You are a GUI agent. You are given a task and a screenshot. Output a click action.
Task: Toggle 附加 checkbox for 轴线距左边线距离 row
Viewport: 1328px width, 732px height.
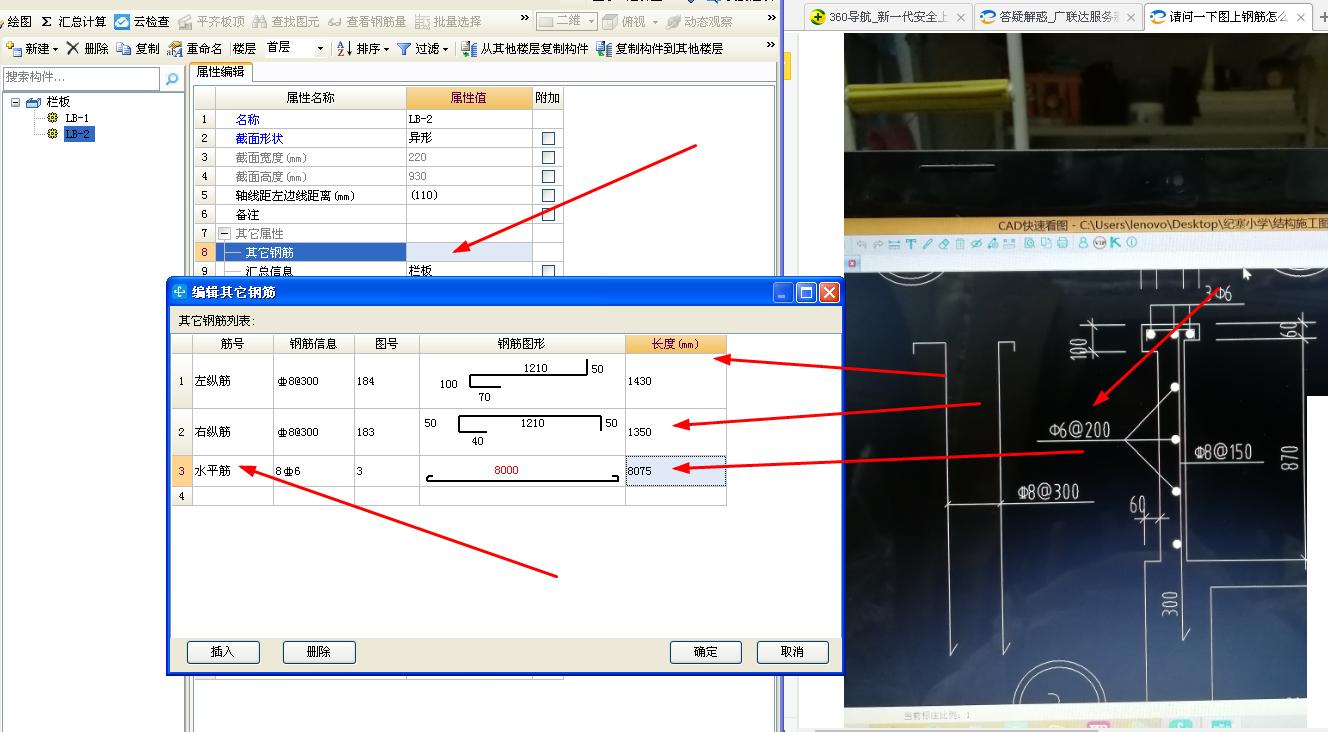click(x=548, y=195)
